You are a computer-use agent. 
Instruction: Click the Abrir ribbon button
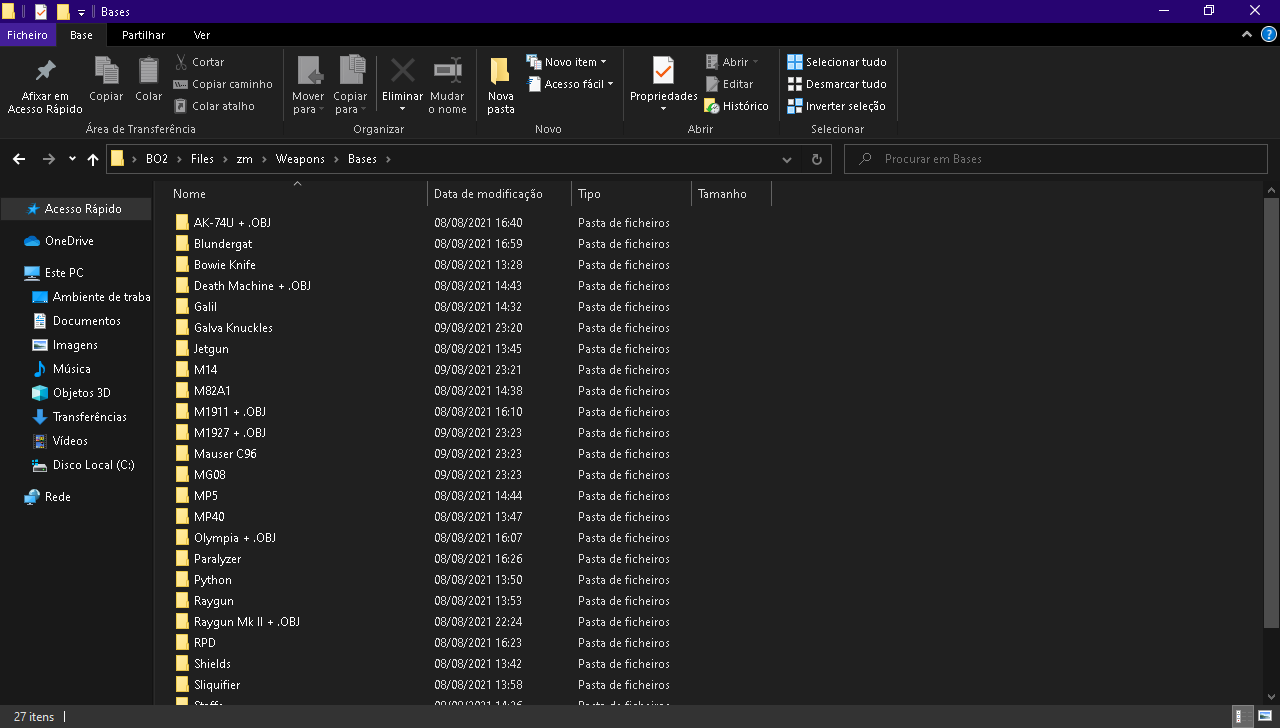[x=732, y=62]
